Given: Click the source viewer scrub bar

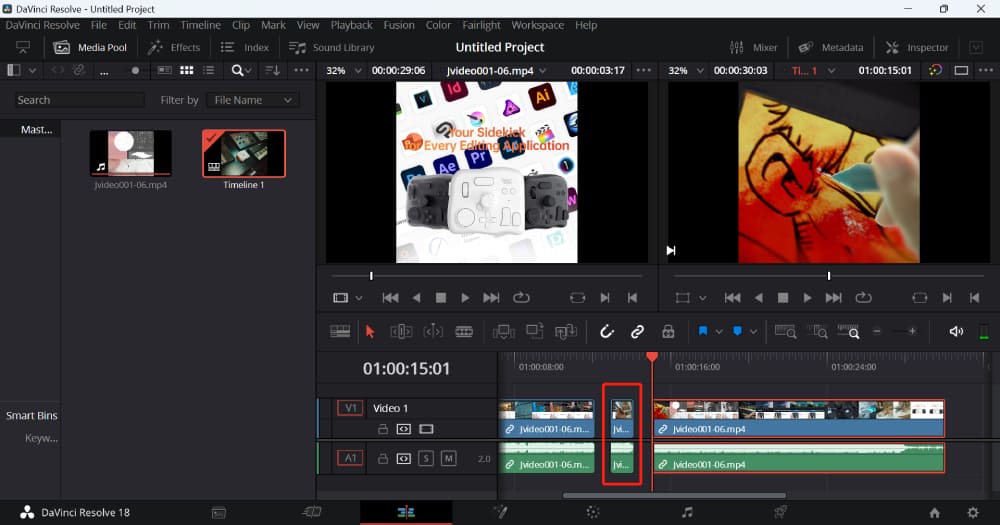Looking at the screenshot, I should coord(487,276).
